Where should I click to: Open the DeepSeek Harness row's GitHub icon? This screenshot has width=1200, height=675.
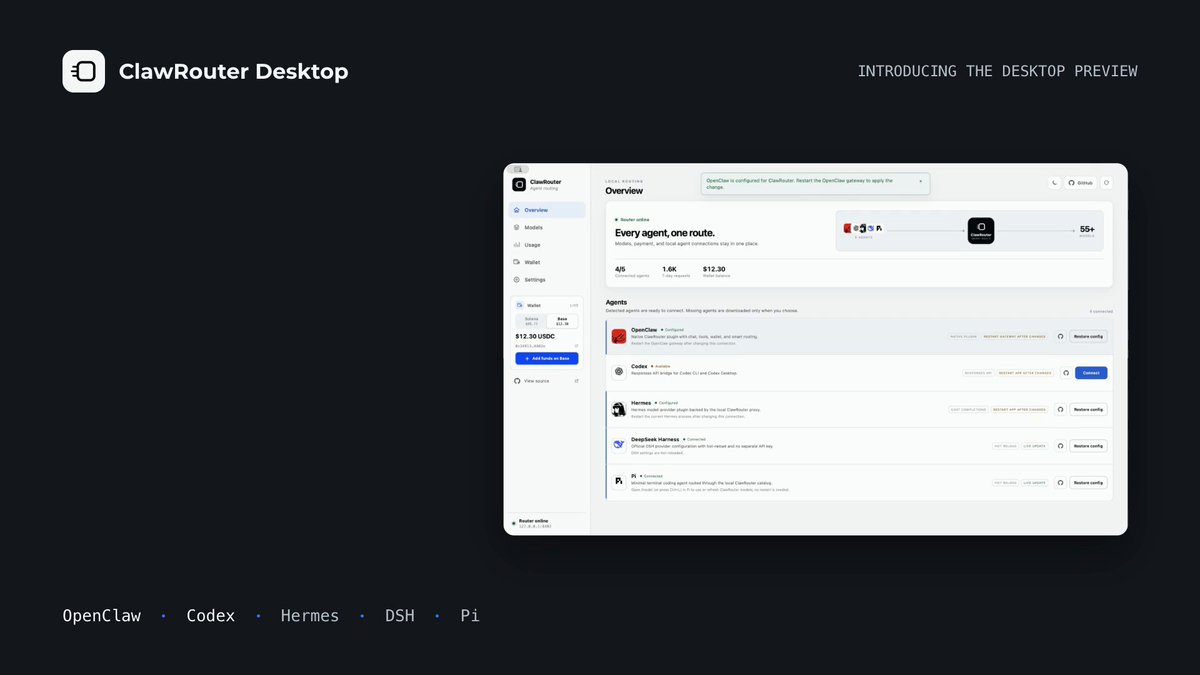[1061, 446]
